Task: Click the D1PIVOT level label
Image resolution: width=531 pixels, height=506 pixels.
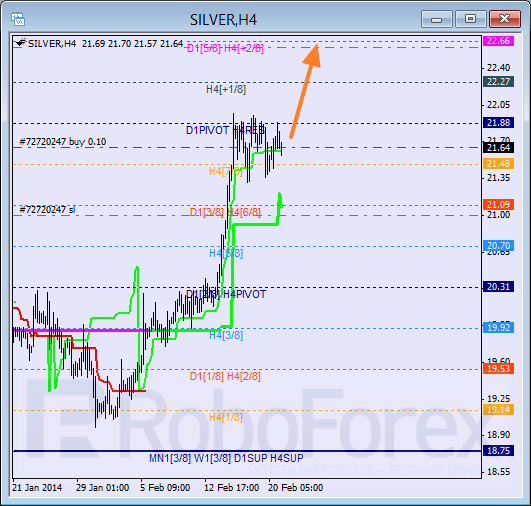Action: click(x=208, y=130)
